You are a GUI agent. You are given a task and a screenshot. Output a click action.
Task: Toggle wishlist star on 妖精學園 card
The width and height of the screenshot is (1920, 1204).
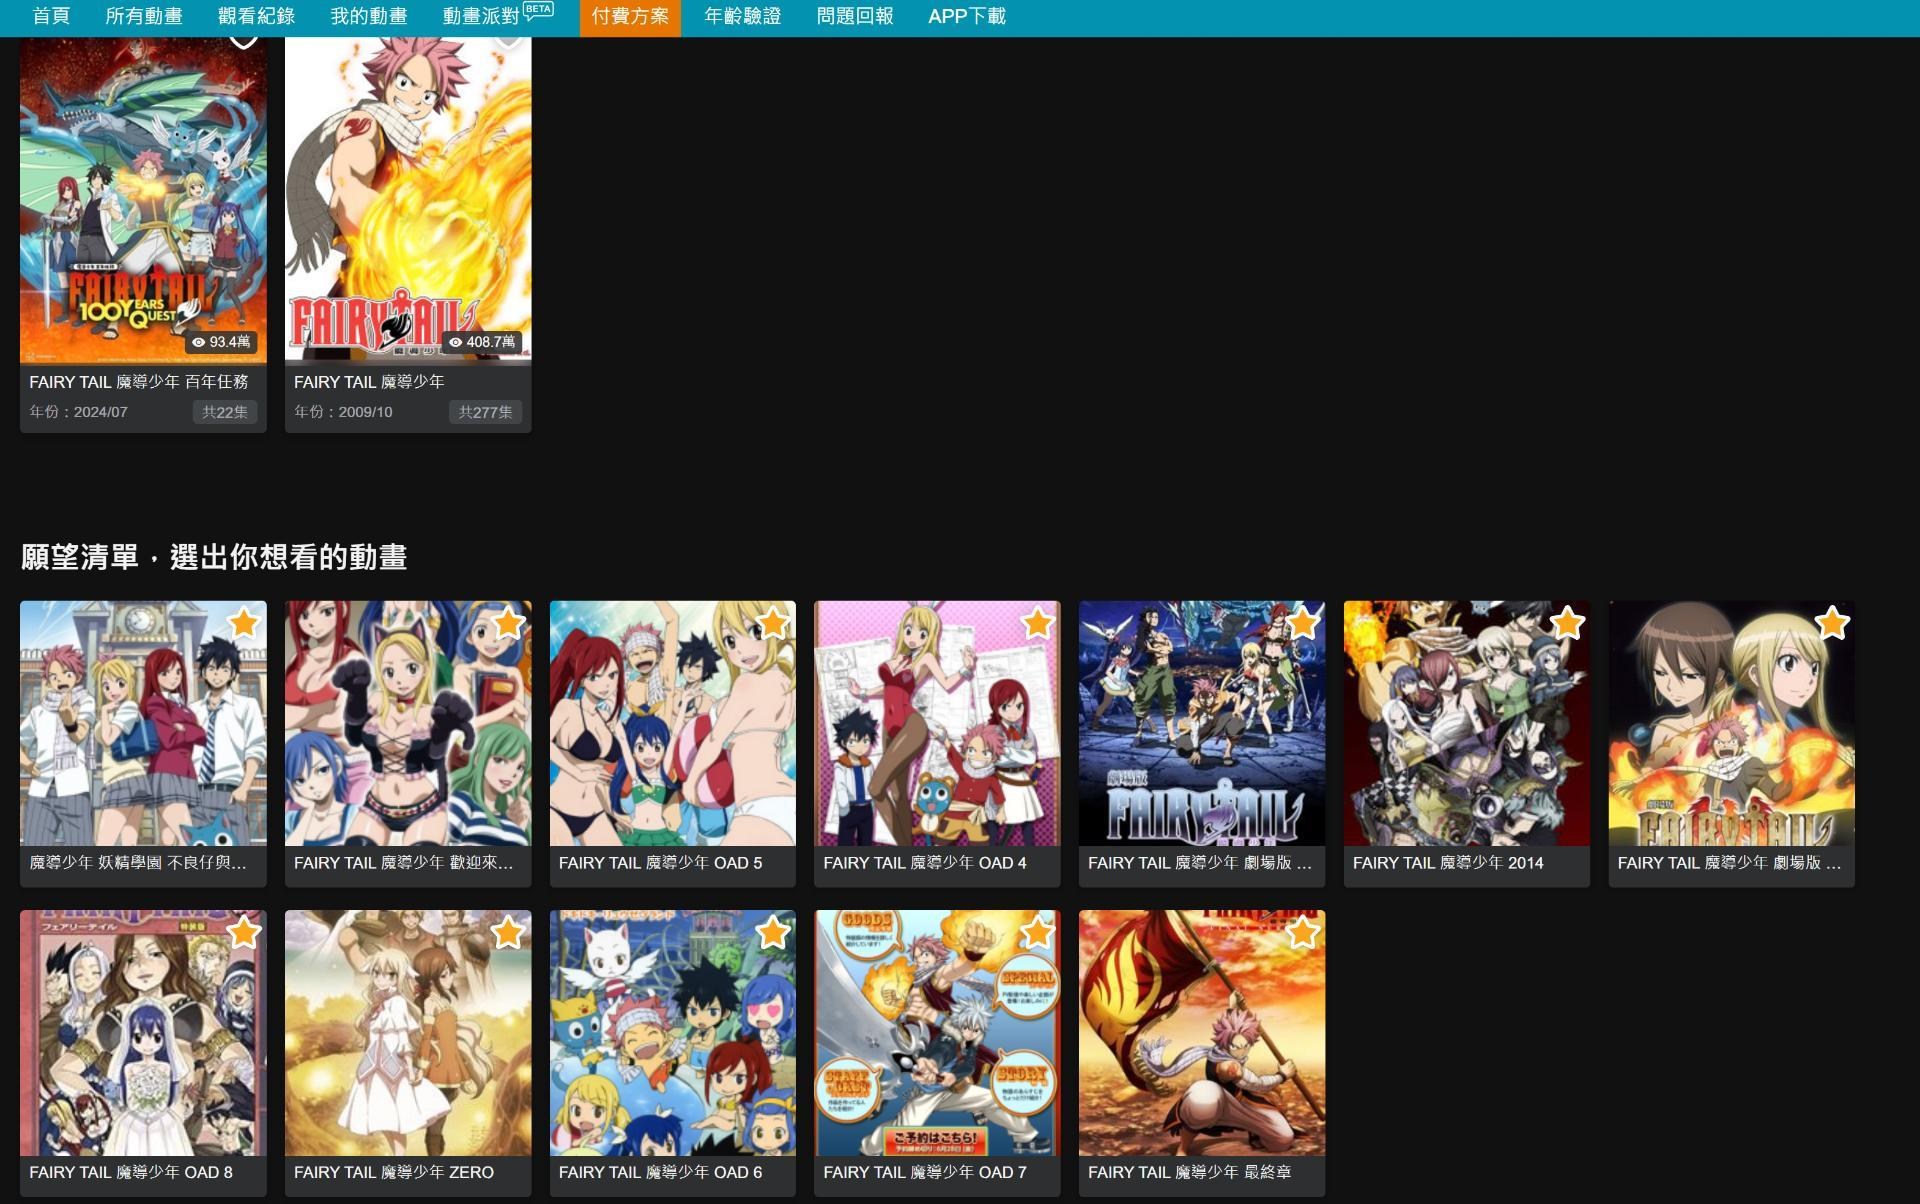[244, 624]
